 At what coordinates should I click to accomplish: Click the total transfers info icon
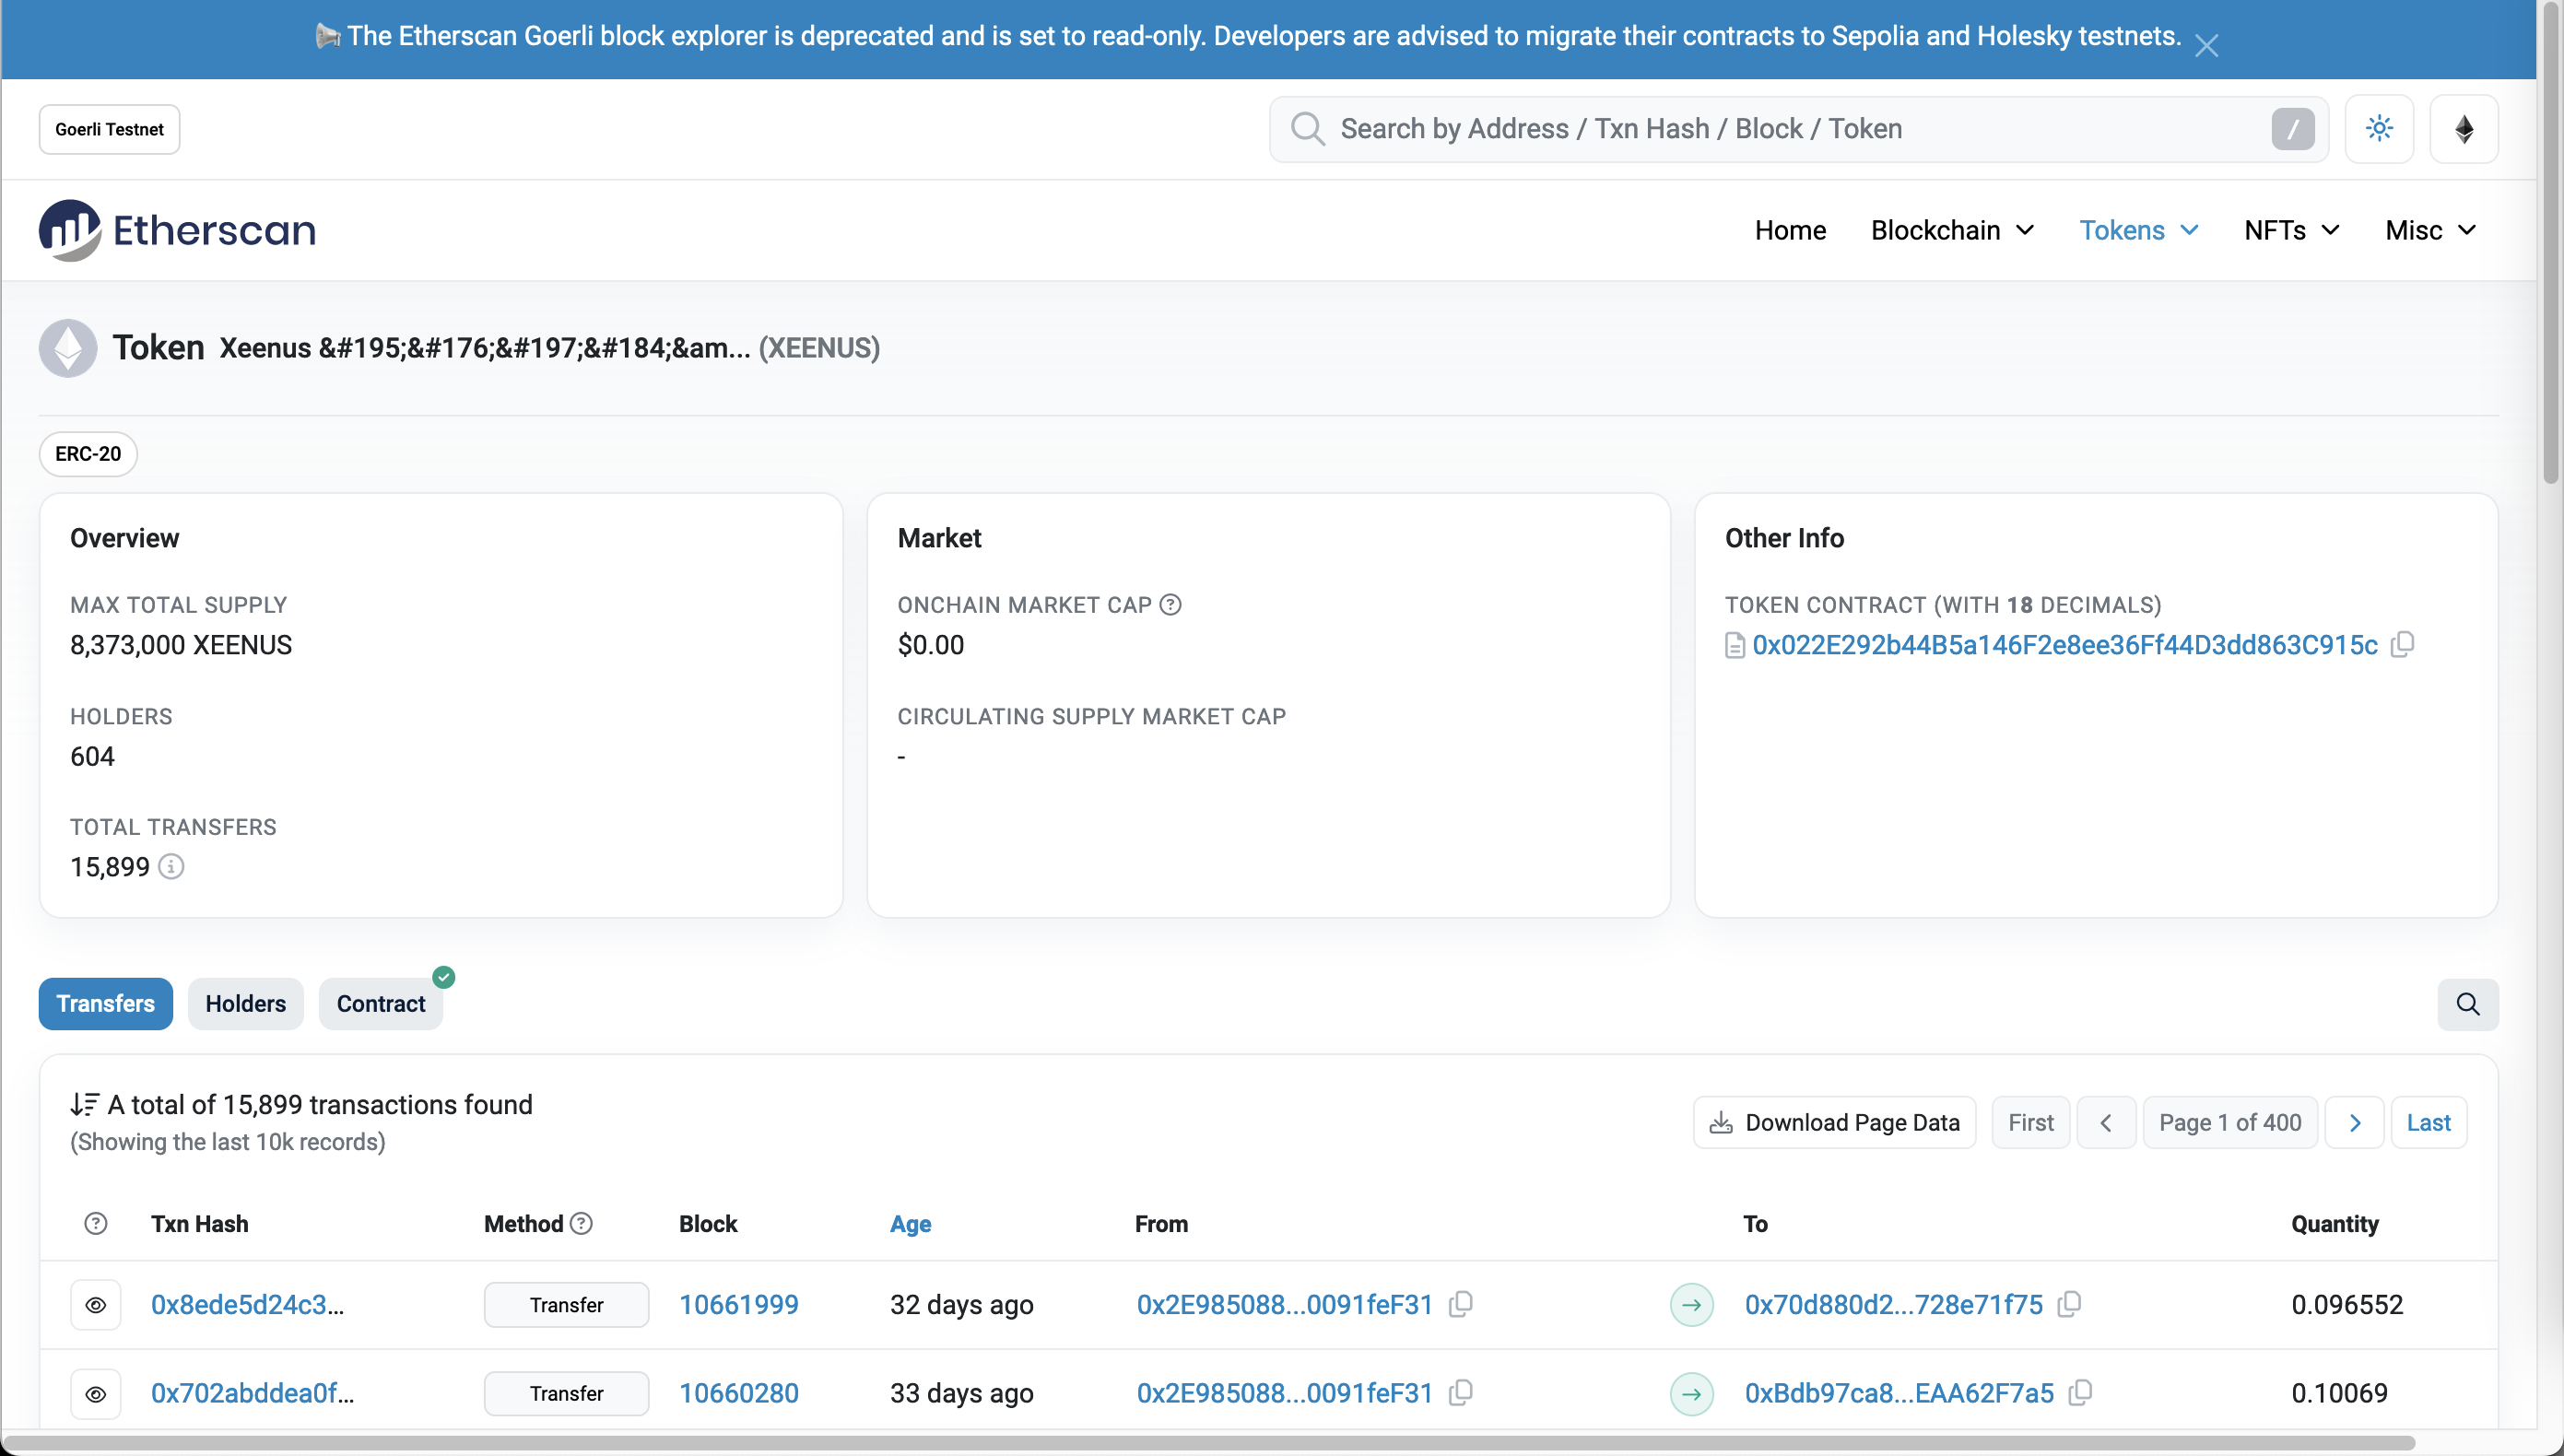171,867
